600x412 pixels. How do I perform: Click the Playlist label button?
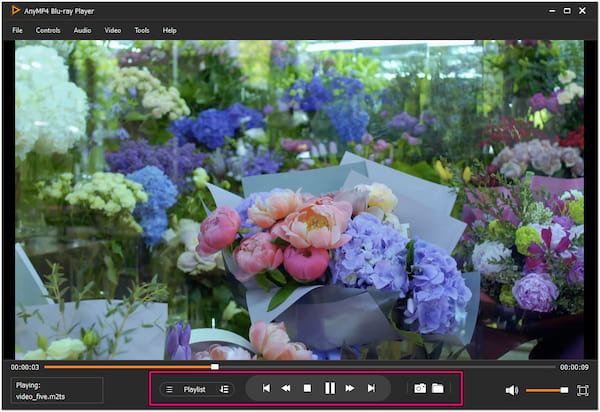(194, 389)
